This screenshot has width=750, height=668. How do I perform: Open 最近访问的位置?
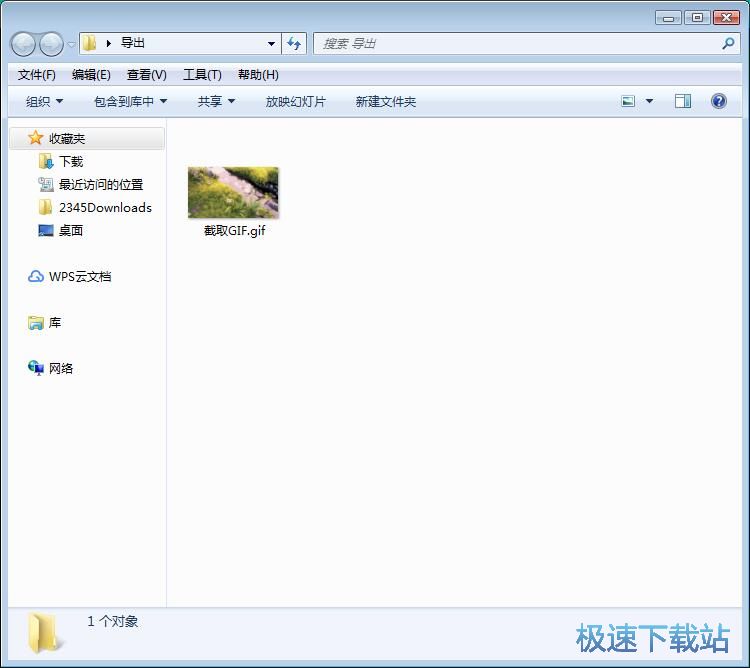pyautogui.click(x=101, y=185)
